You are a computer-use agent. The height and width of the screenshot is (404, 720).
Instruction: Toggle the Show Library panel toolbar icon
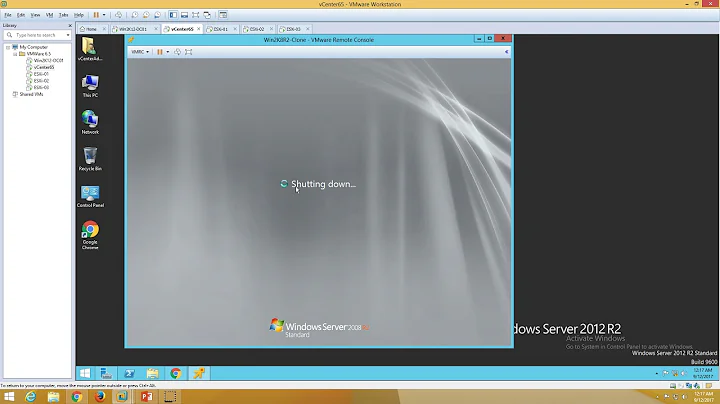tap(173, 15)
